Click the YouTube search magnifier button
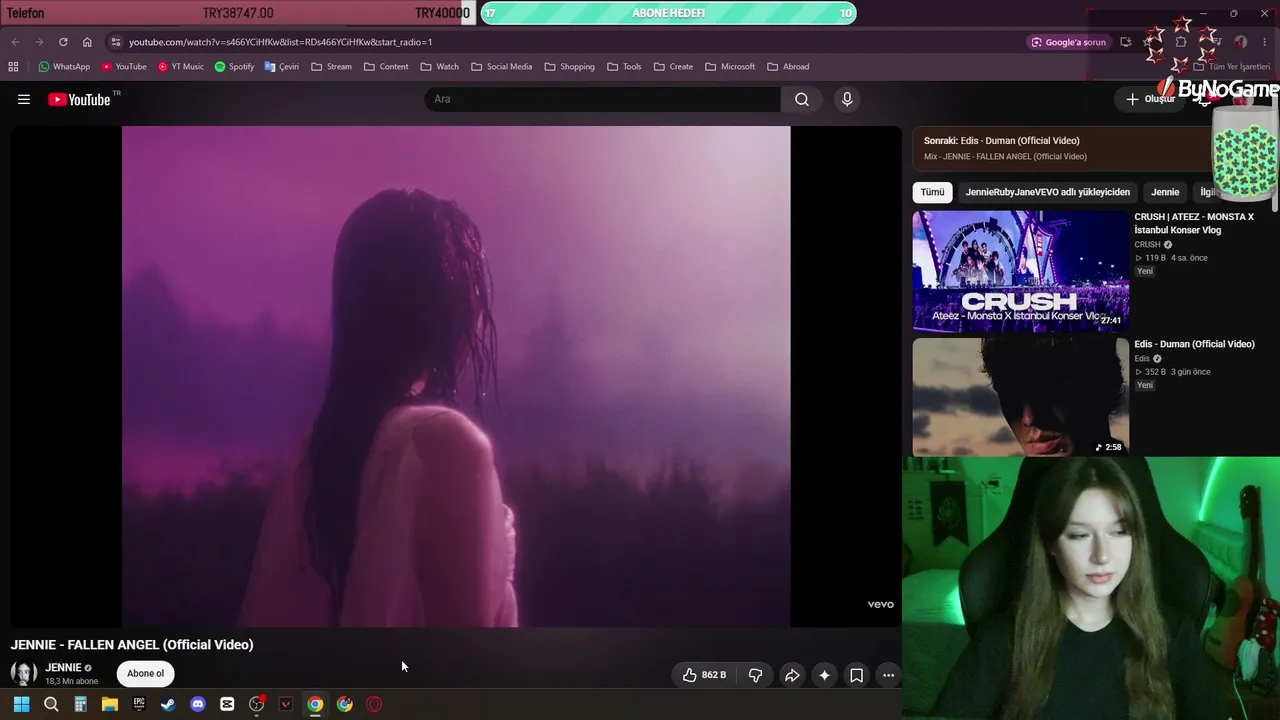Screen dimensions: 1280x720 pyautogui.click(x=802, y=99)
